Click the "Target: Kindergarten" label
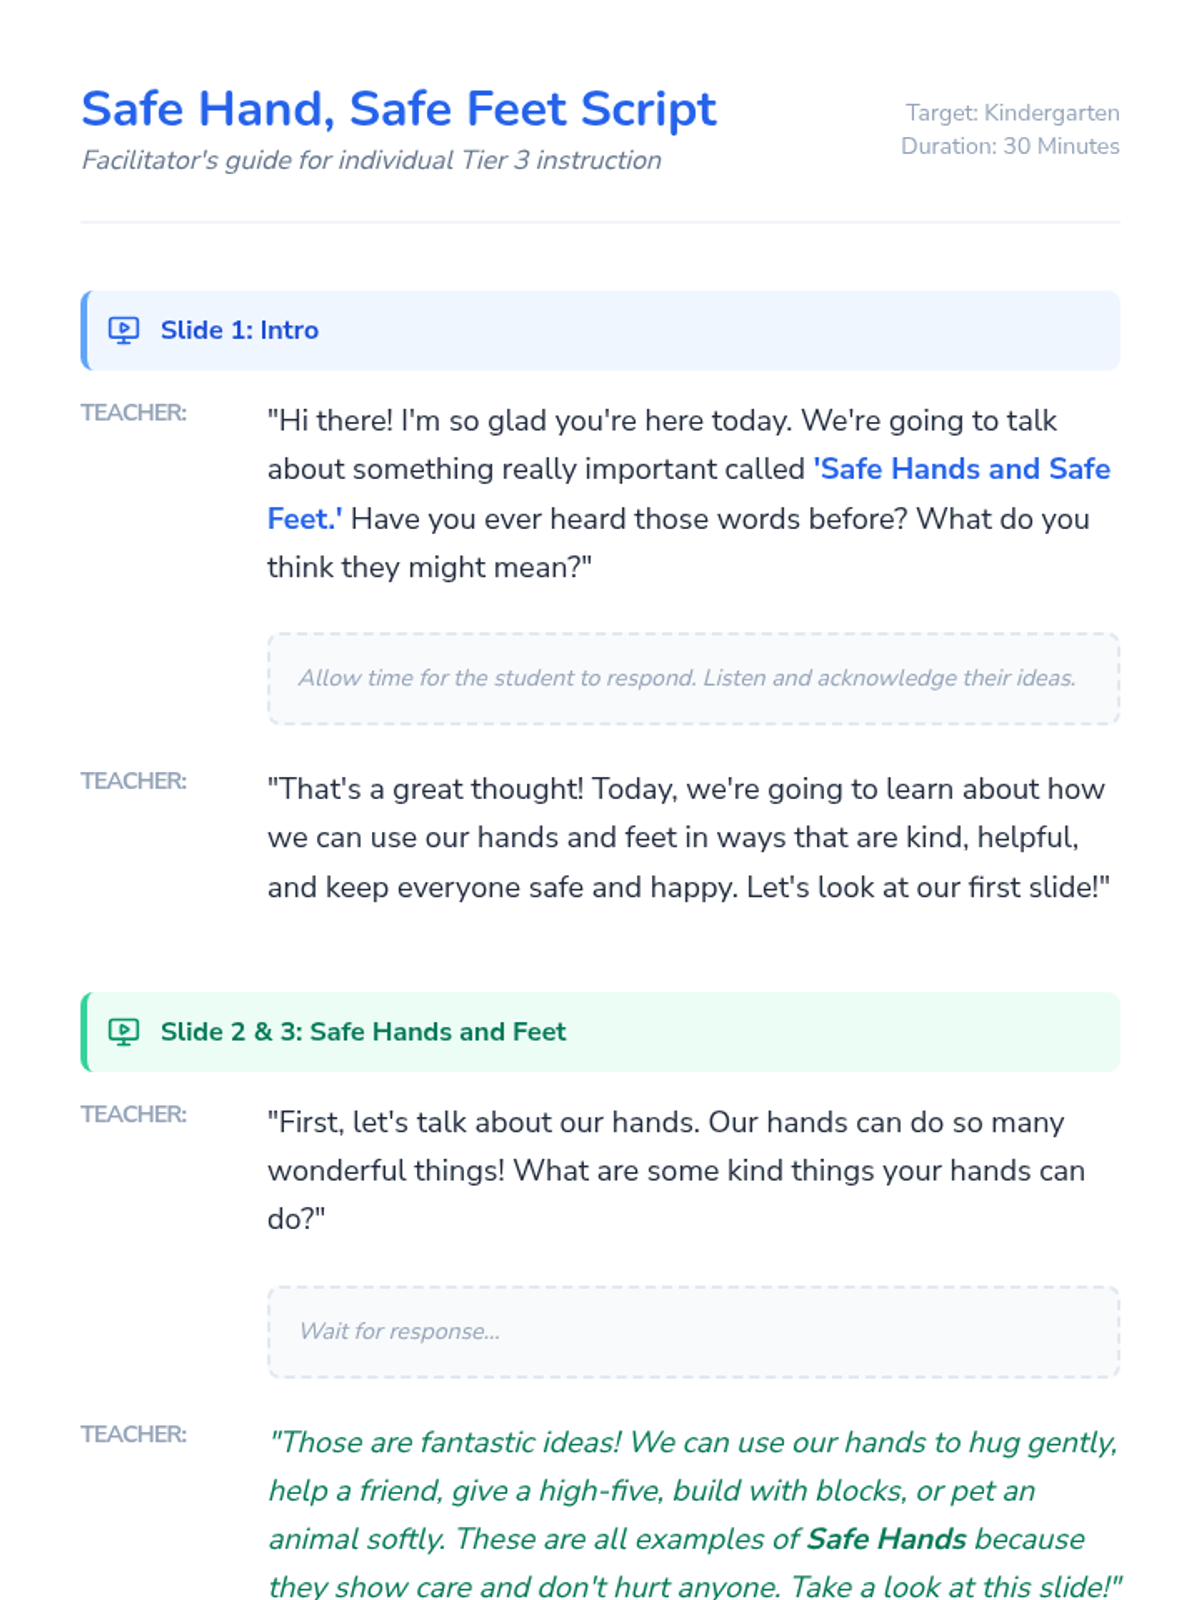1200x1600 pixels. (1011, 113)
